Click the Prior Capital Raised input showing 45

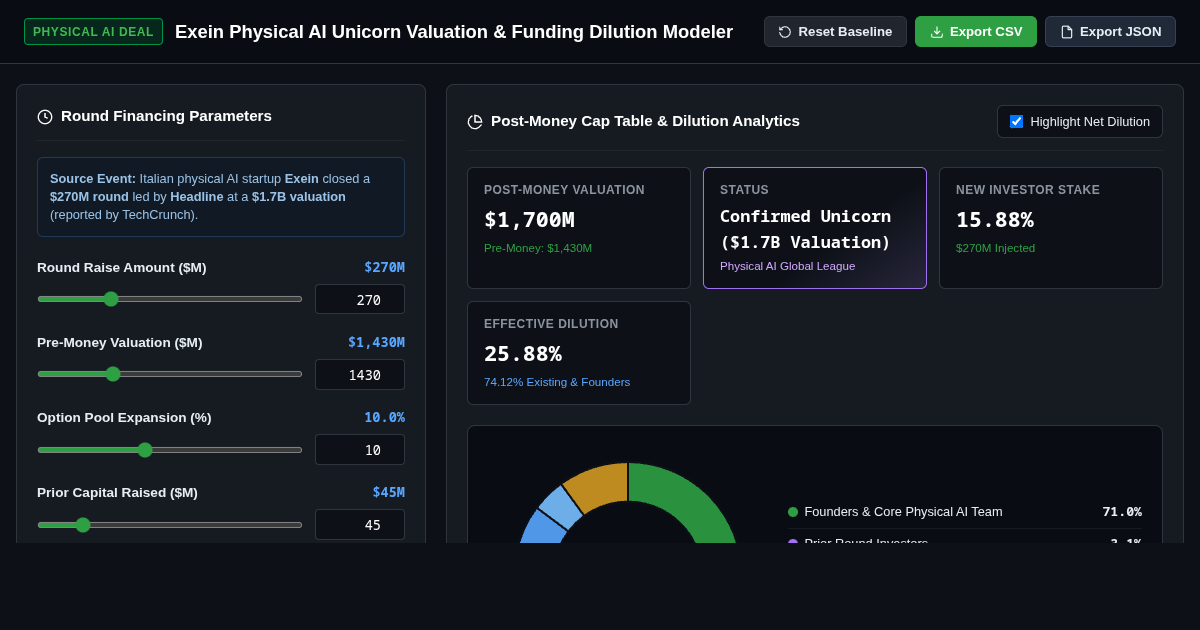pos(360,525)
